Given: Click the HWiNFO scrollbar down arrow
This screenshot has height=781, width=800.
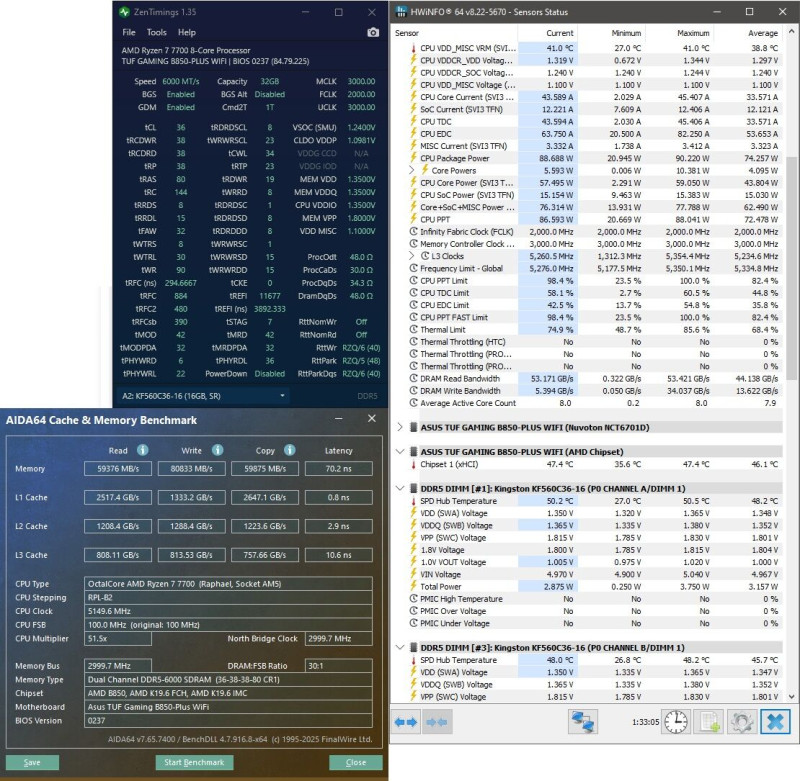Looking at the screenshot, I should [791, 696].
